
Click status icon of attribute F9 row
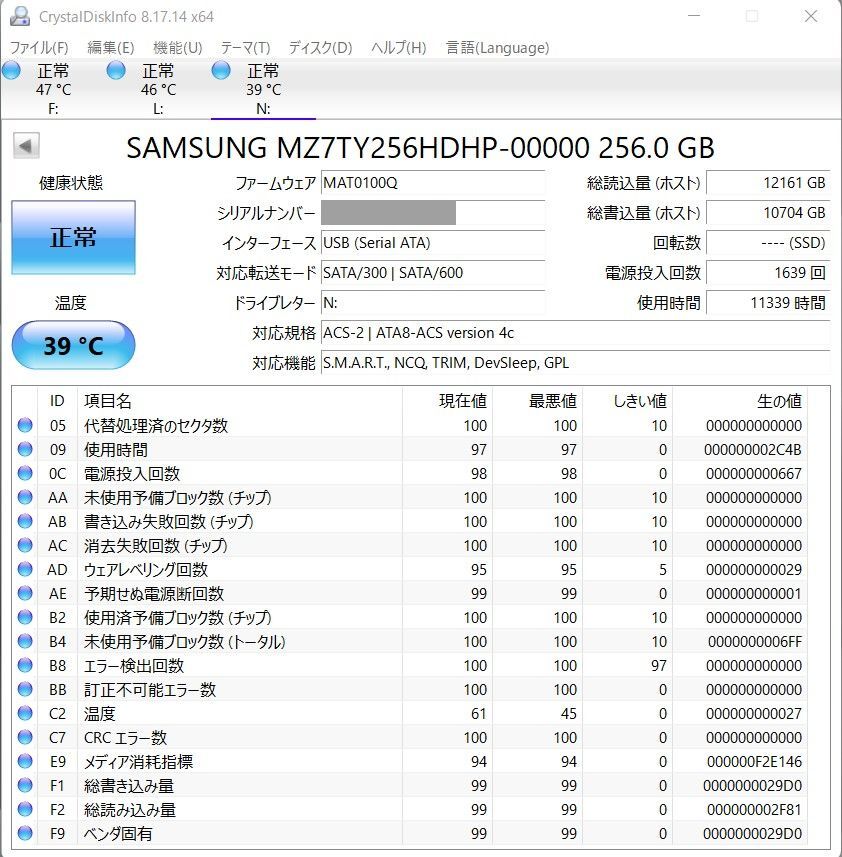25,833
